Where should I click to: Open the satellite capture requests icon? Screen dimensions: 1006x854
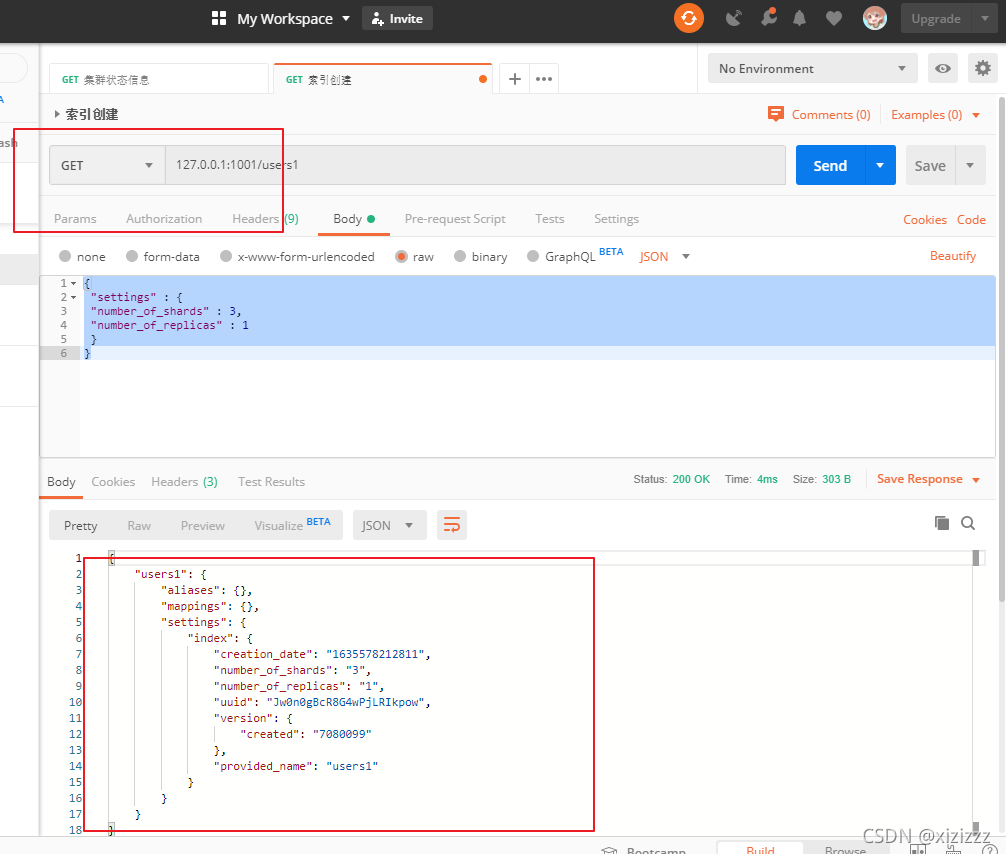[733, 18]
